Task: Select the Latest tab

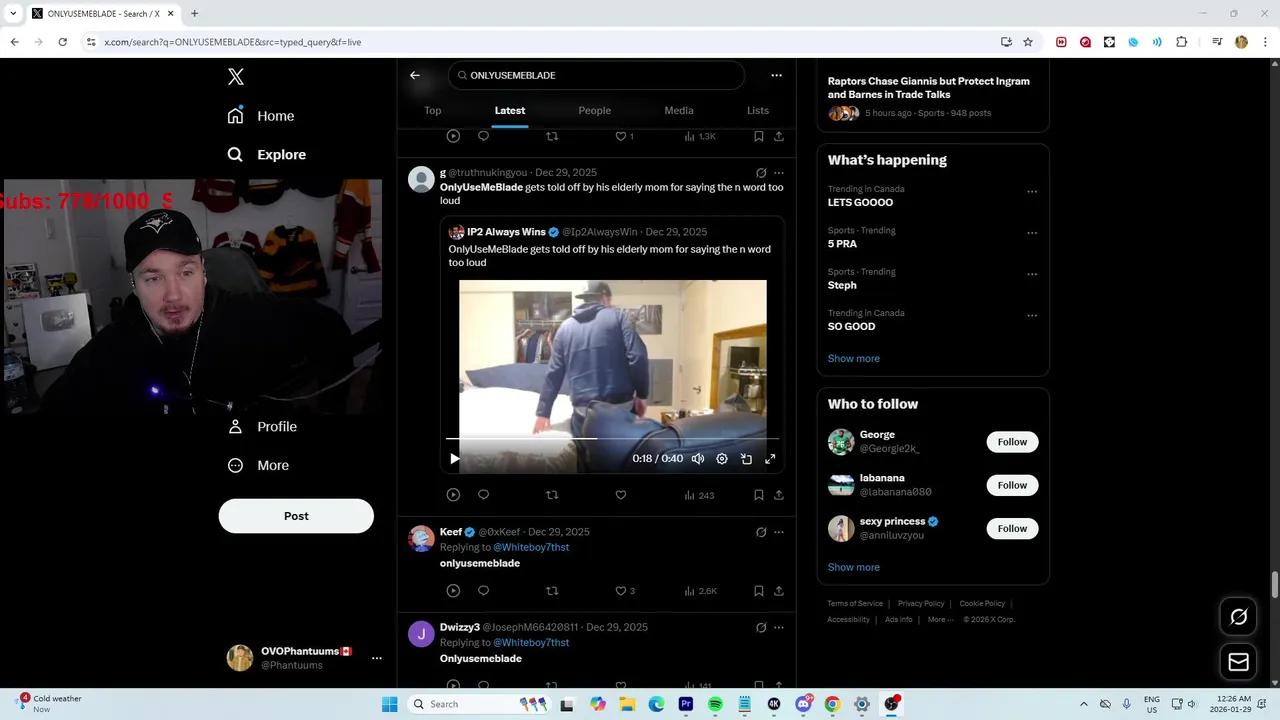Action: 509,110
